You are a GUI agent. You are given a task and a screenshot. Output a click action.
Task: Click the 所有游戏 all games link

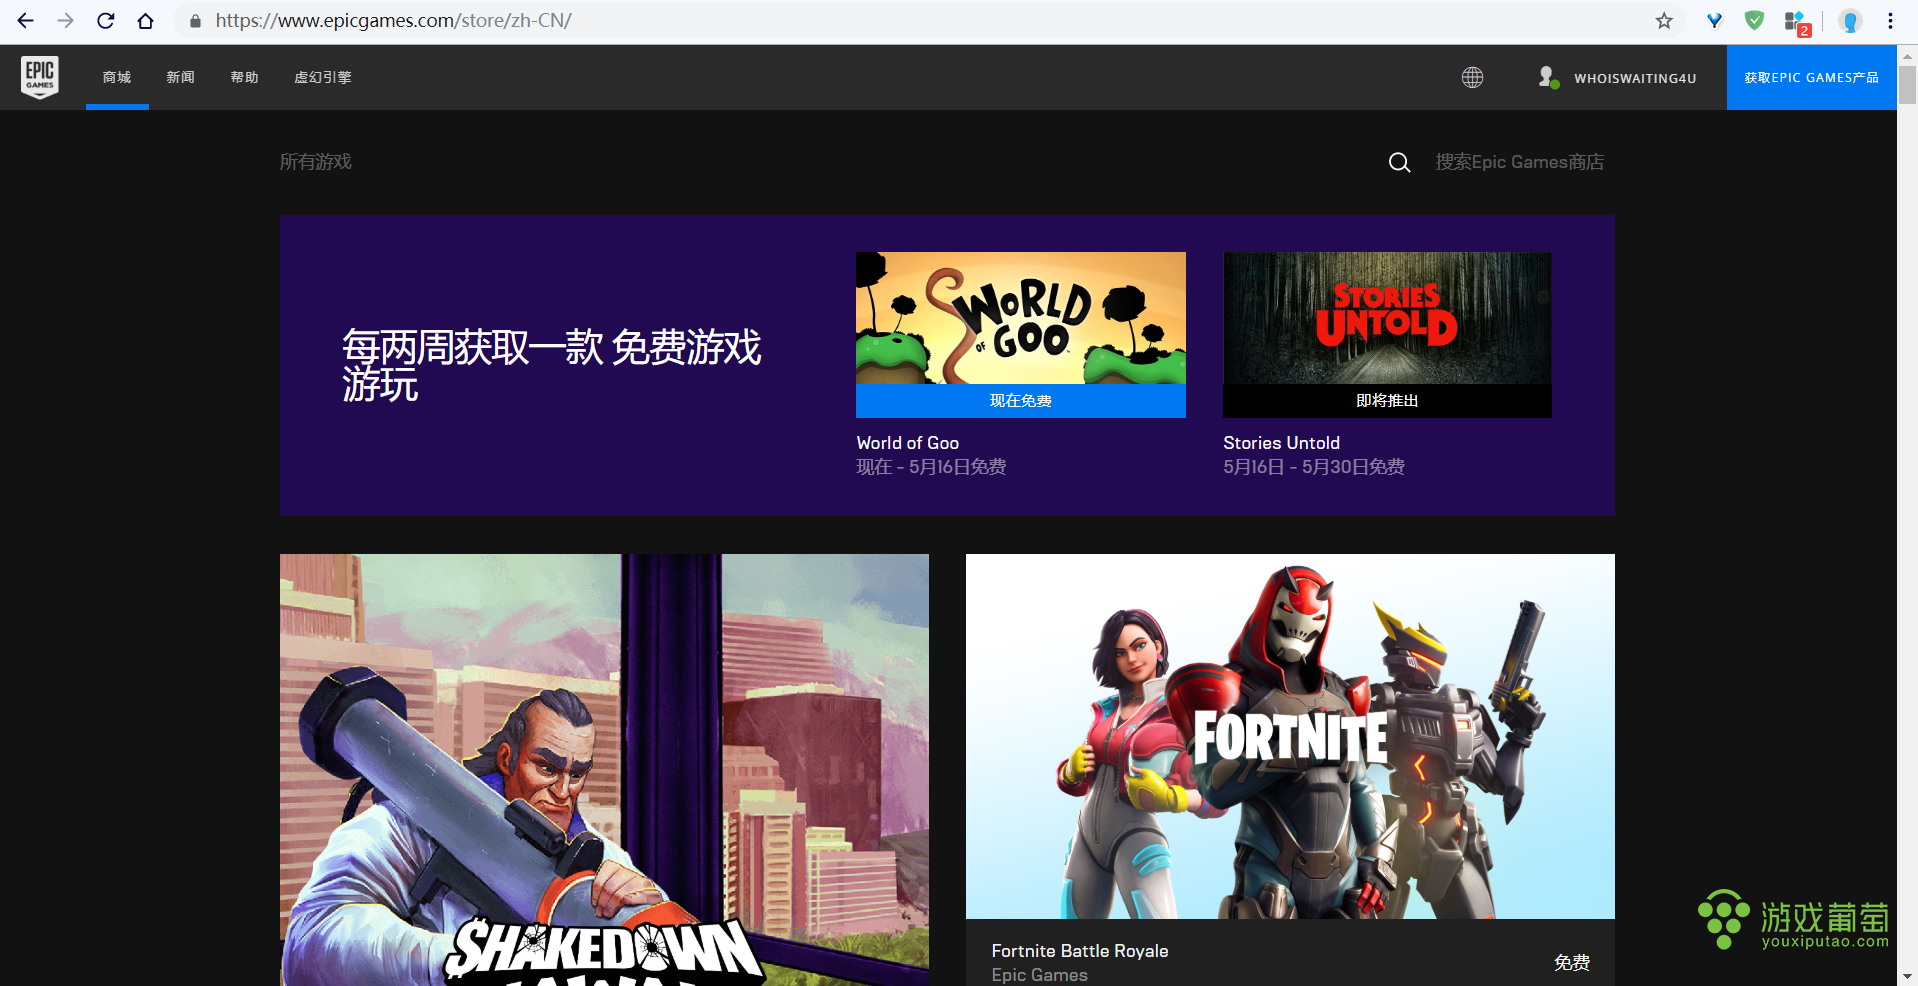click(316, 162)
